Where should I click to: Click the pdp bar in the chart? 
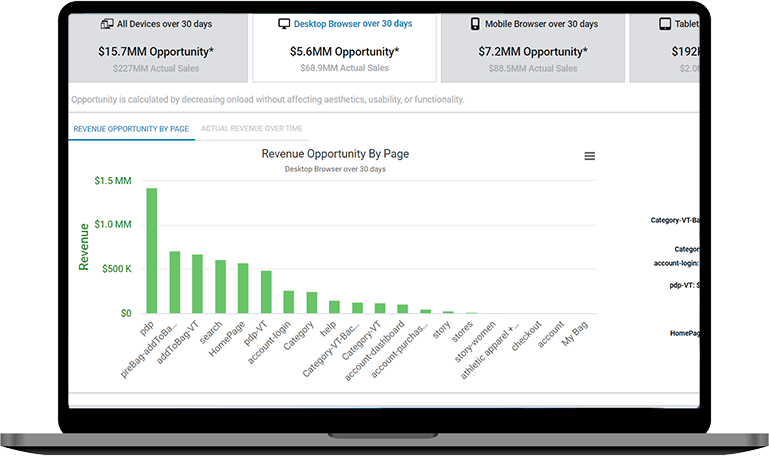(152, 251)
